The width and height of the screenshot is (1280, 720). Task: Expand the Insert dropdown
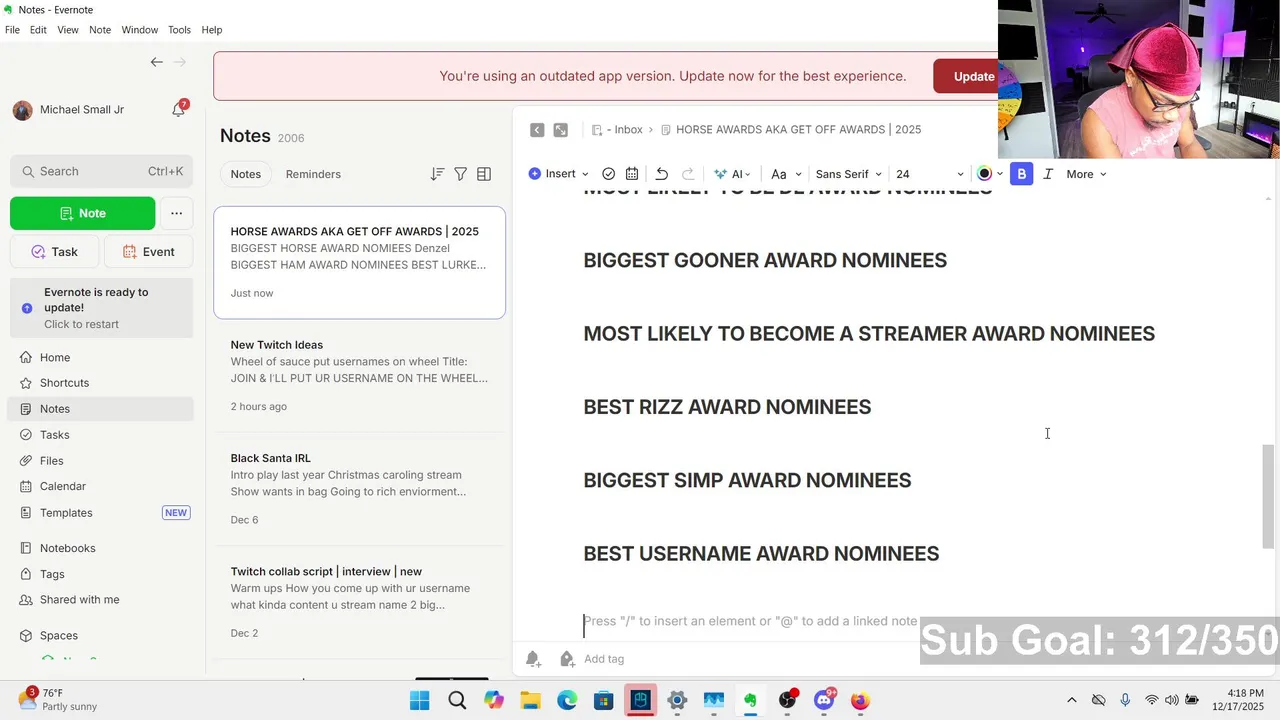[559, 174]
